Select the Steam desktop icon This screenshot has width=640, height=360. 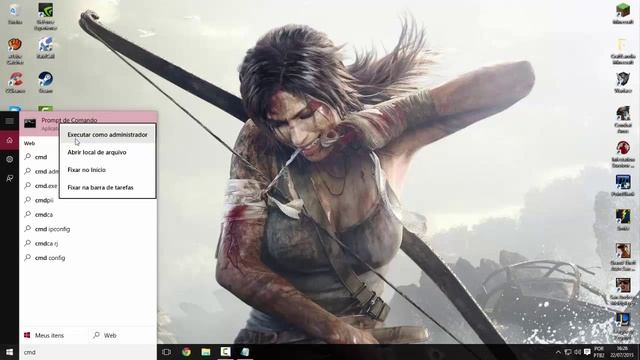[x=45, y=82]
